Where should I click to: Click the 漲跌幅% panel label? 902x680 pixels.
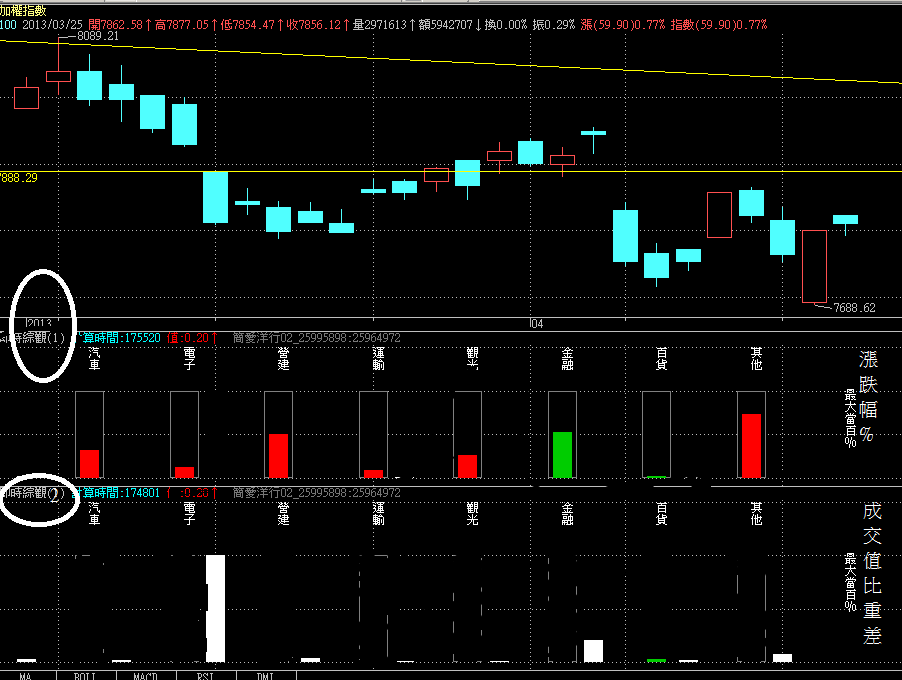click(x=866, y=396)
